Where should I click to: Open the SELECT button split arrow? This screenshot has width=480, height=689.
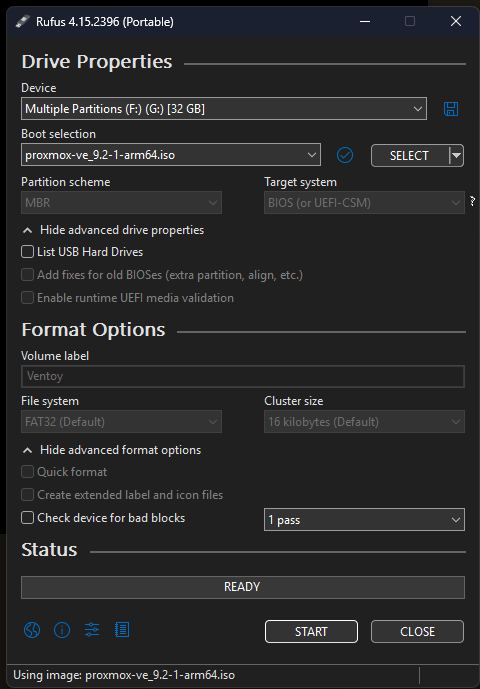click(457, 156)
